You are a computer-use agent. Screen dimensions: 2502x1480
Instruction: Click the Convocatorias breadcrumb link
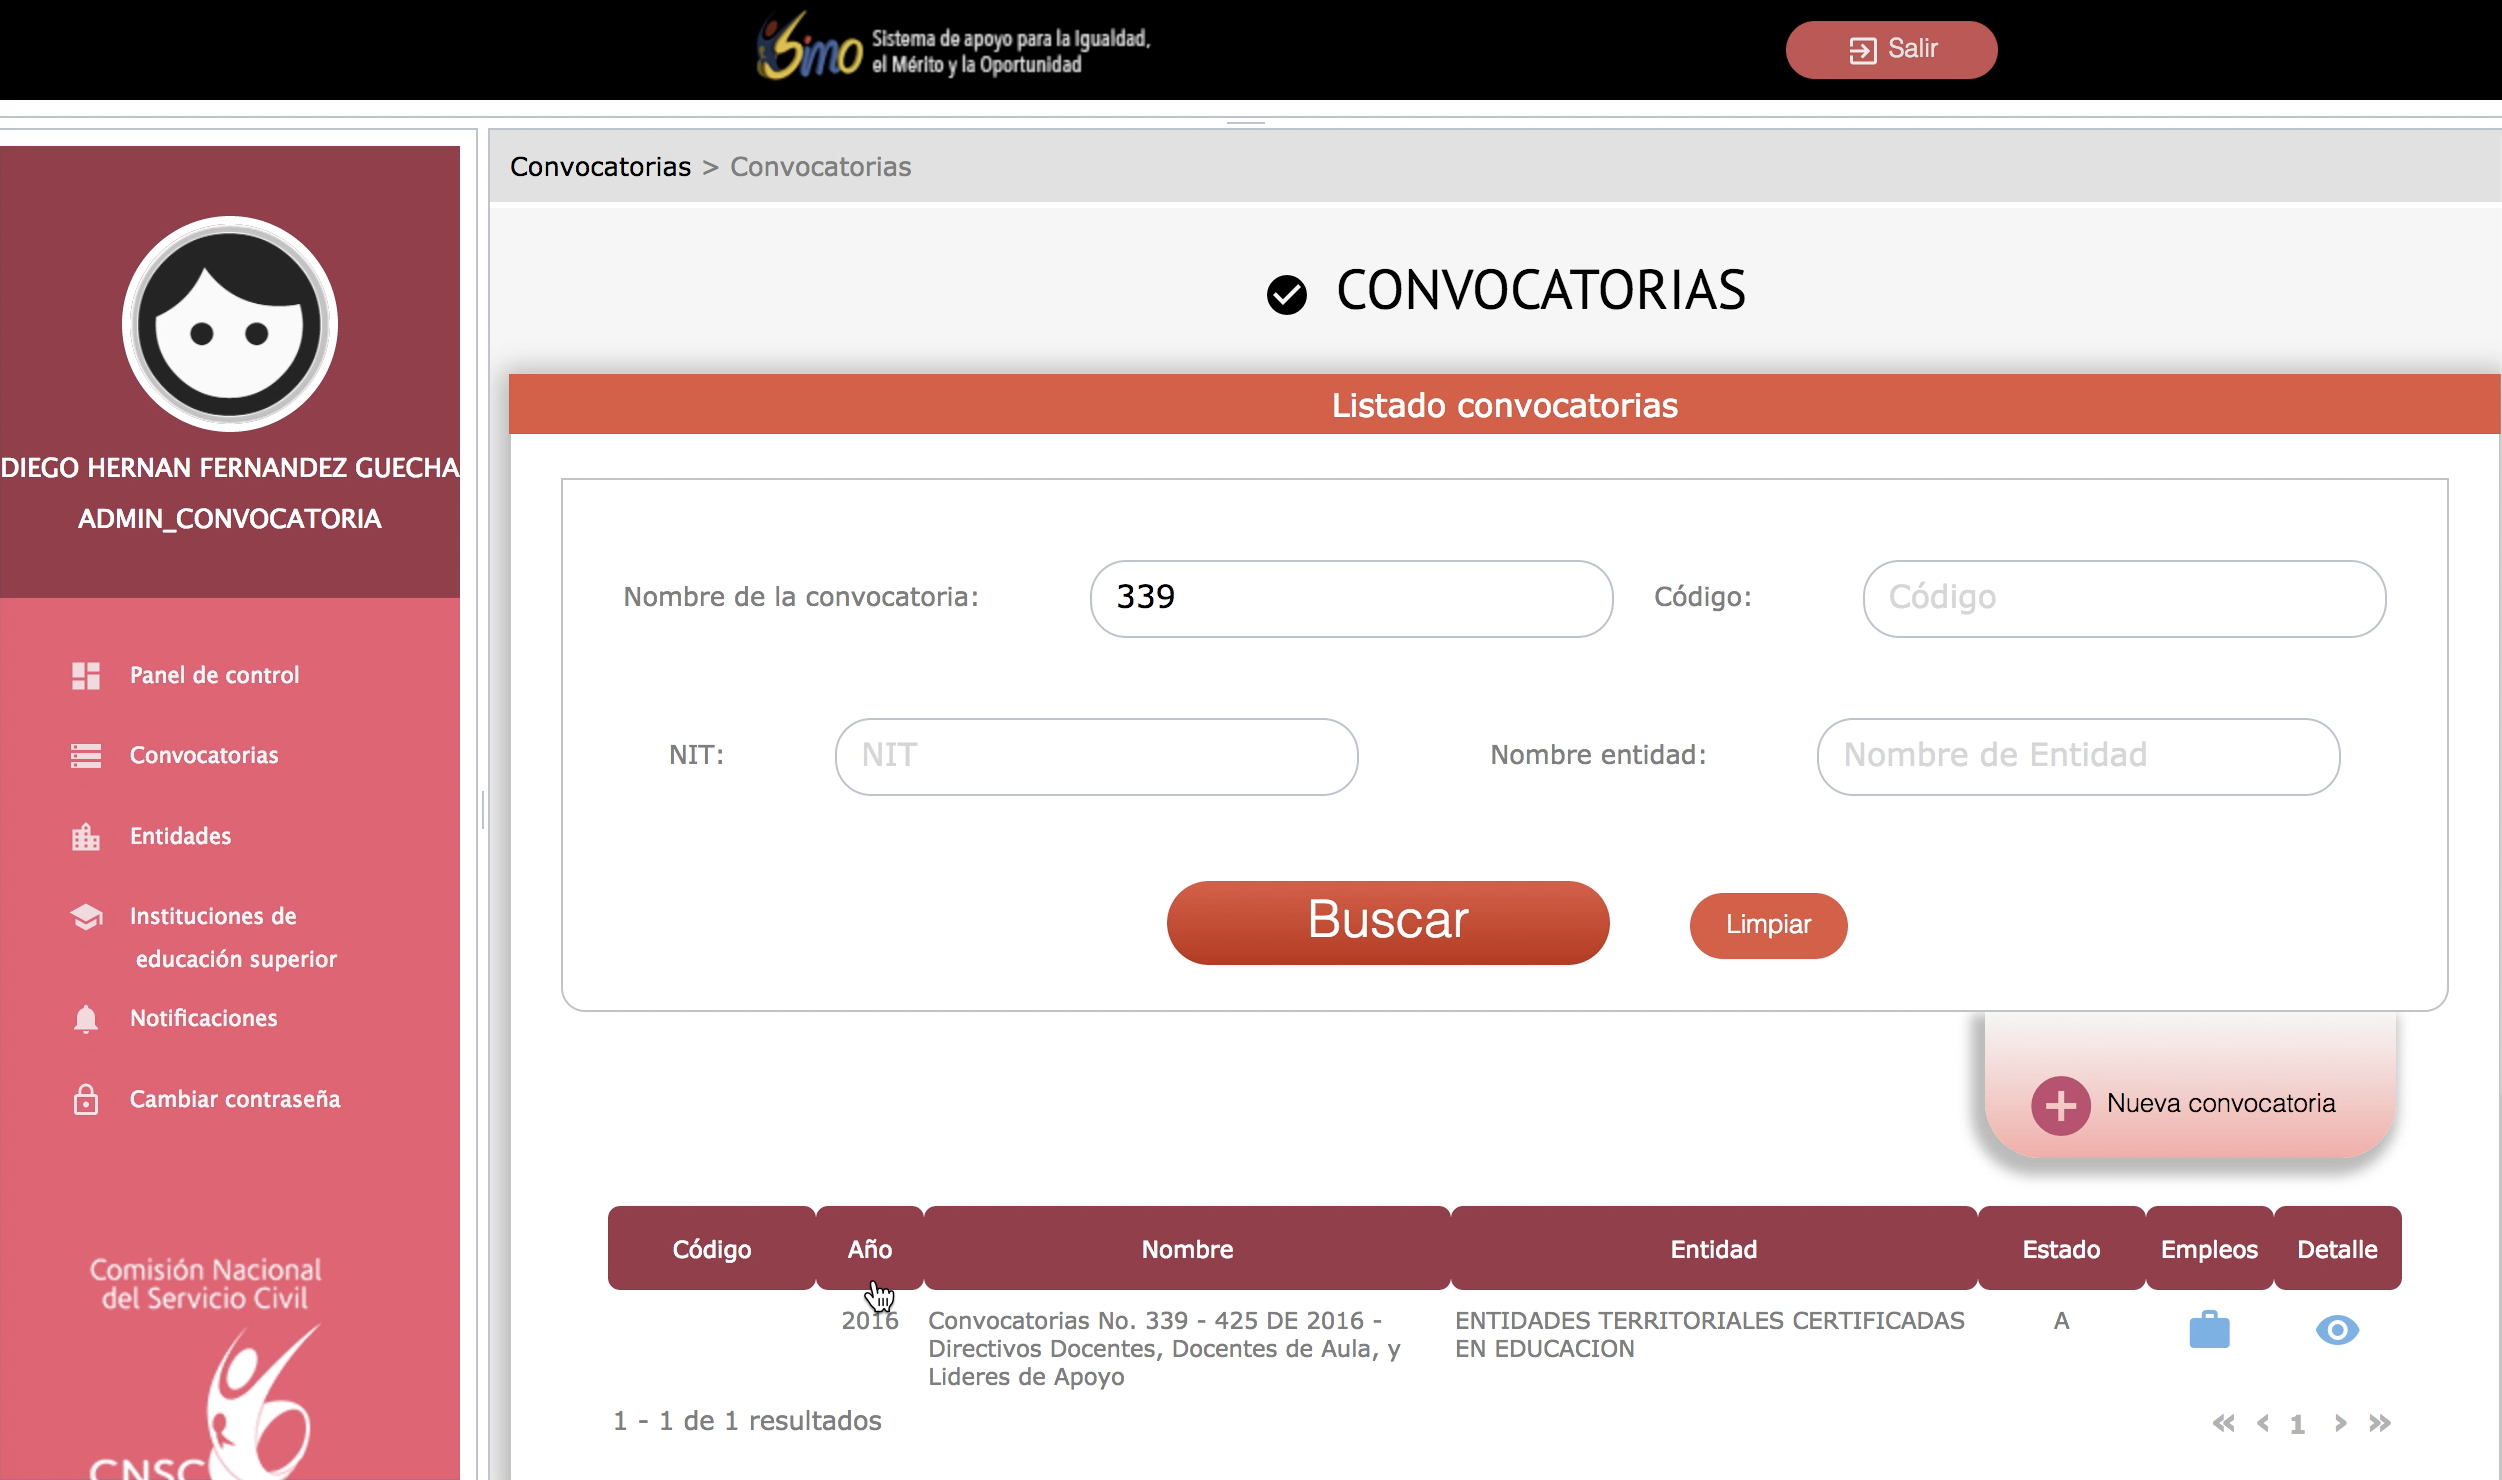pos(600,167)
